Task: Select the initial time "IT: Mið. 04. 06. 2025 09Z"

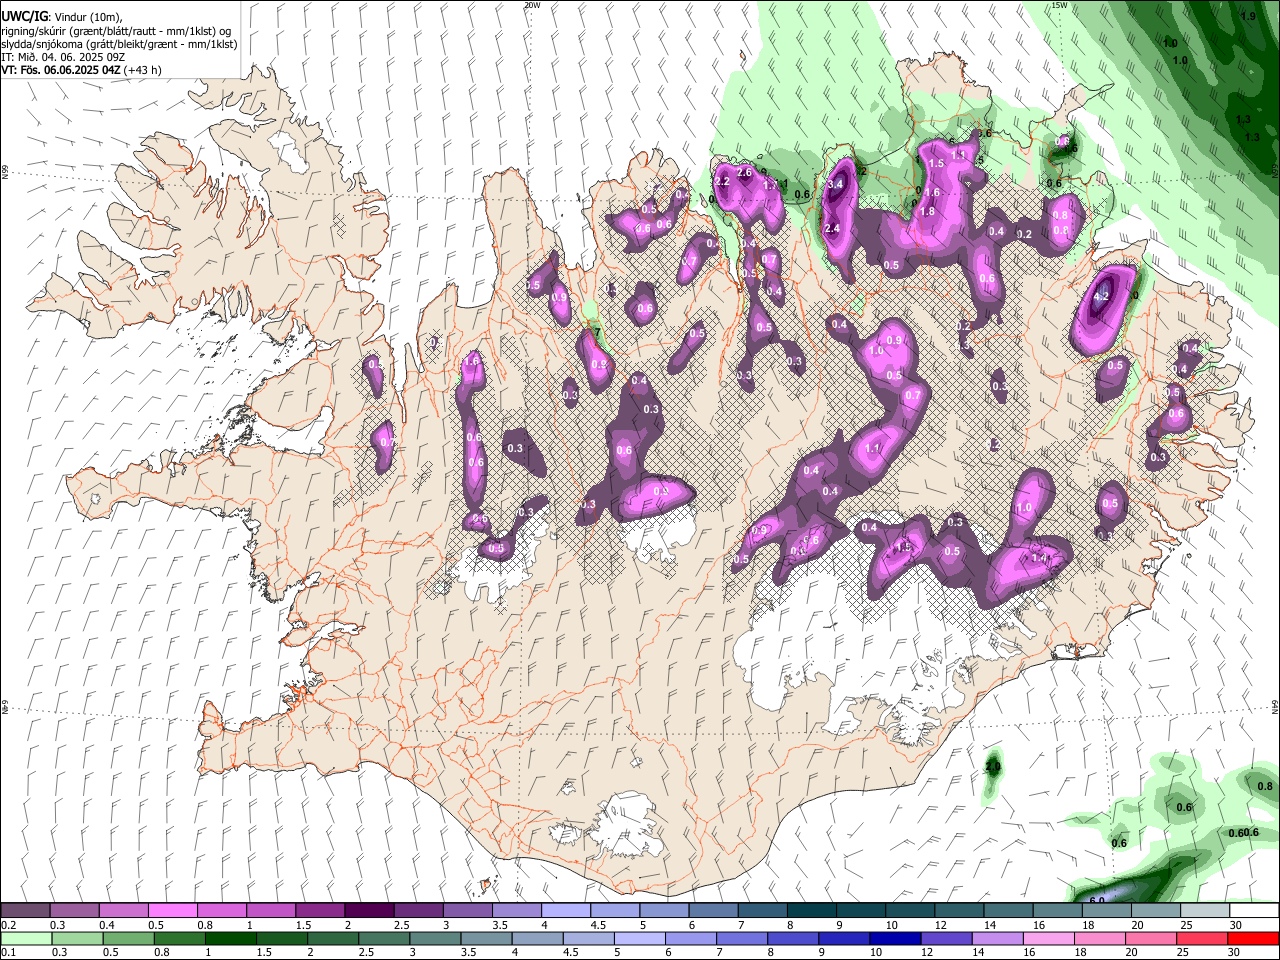Action: pyautogui.click(x=62, y=57)
